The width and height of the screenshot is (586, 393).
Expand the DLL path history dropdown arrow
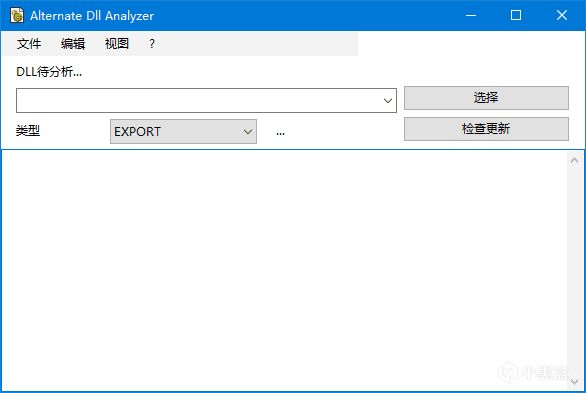click(388, 100)
